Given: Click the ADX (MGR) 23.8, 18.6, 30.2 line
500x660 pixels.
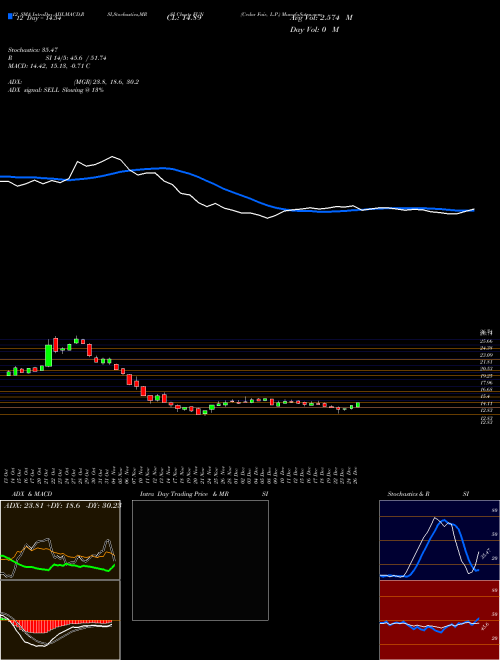Looking at the screenshot, I should click(74, 82).
